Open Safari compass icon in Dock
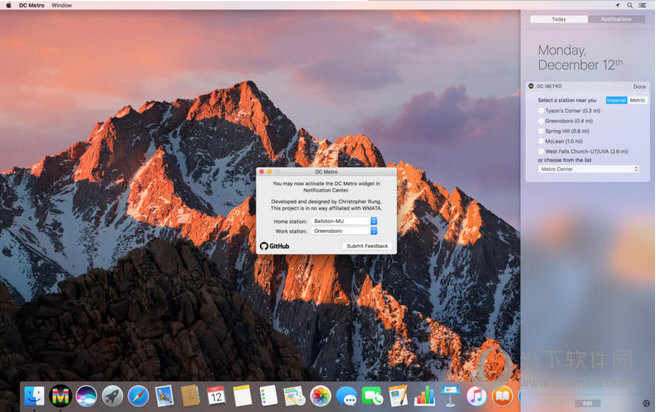Viewport: 656px width, 412px height. click(138, 396)
